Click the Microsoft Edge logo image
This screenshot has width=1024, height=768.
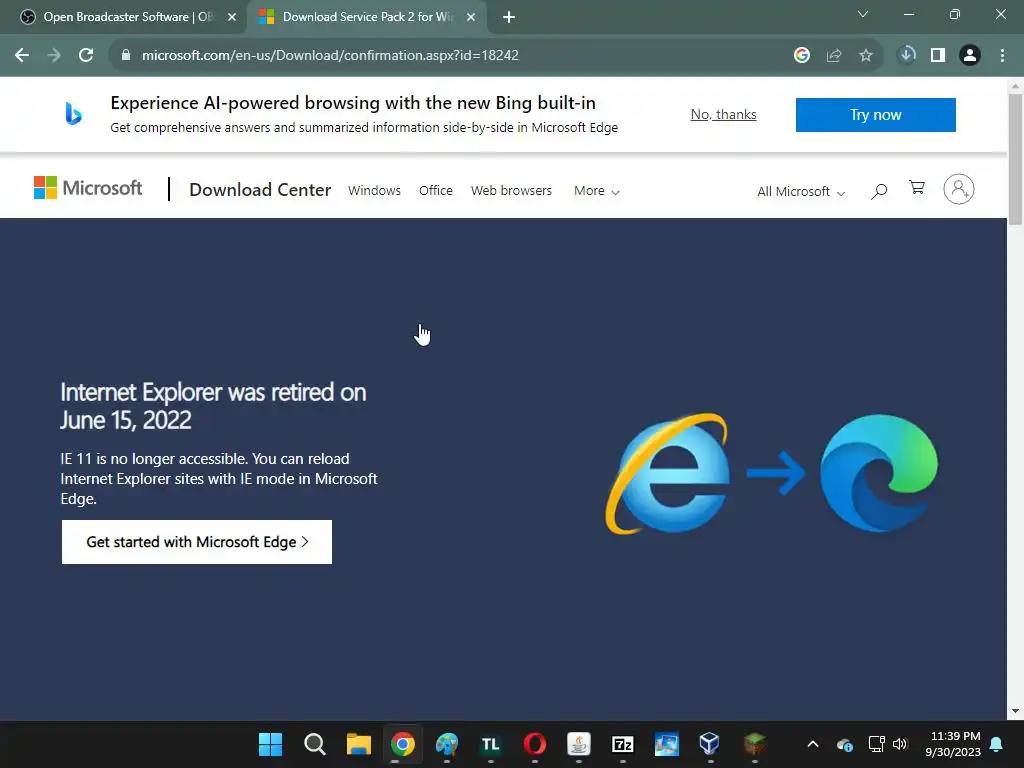(x=879, y=473)
